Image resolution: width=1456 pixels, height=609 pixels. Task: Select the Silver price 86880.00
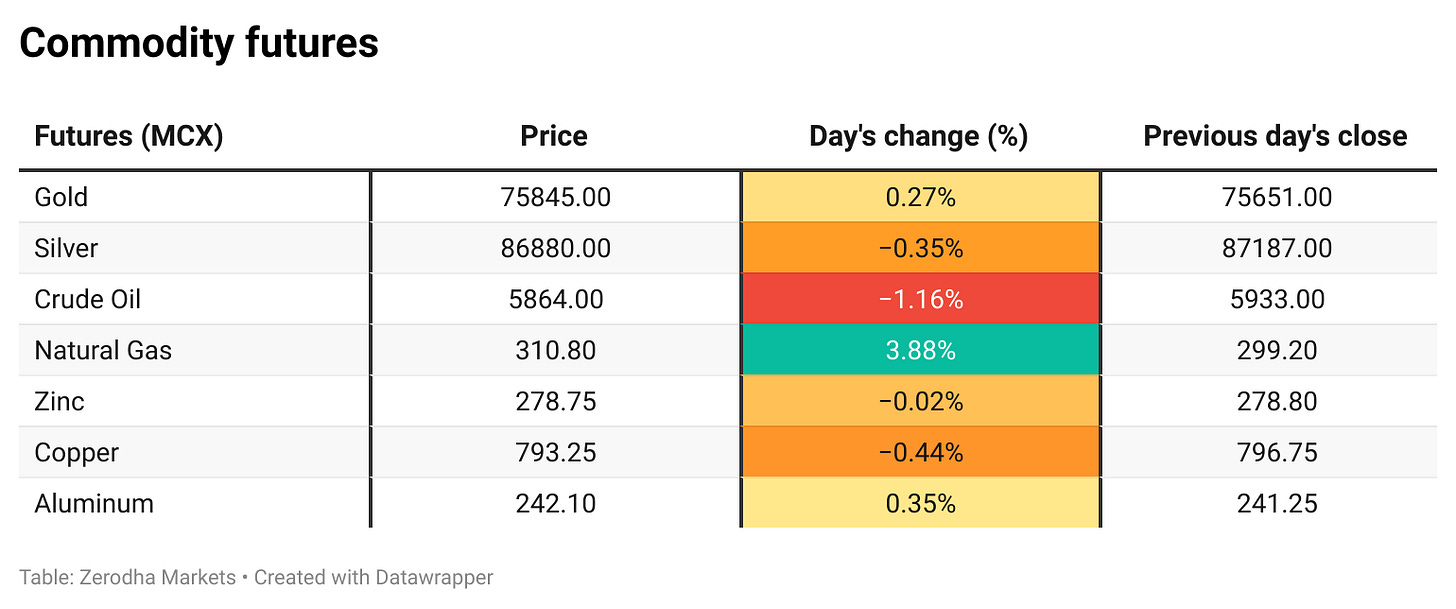[555, 249]
